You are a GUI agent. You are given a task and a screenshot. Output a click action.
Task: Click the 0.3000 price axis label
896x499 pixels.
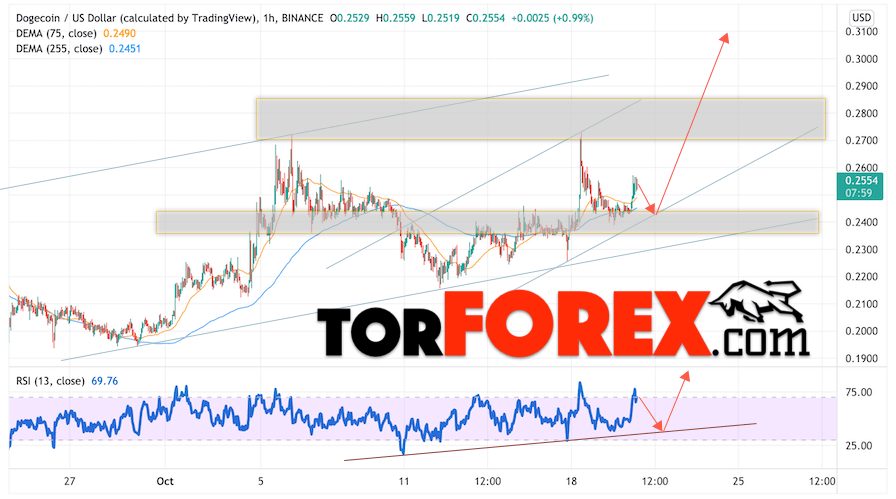pyautogui.click(x=861, y=59)
